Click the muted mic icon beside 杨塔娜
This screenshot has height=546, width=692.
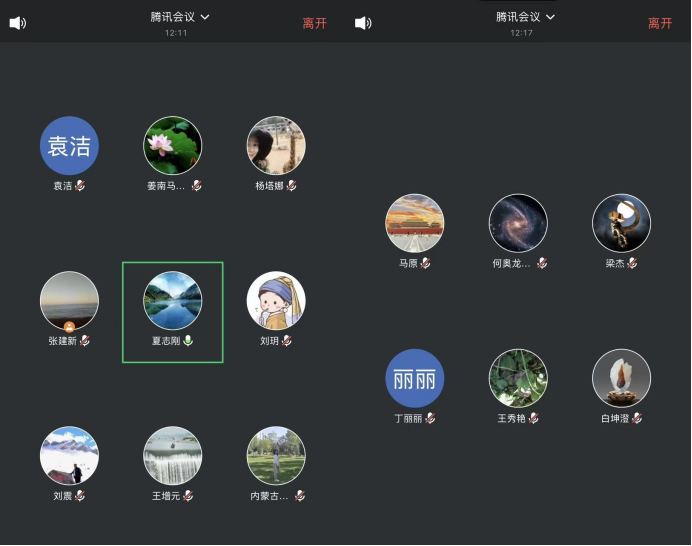click(292, 186)
